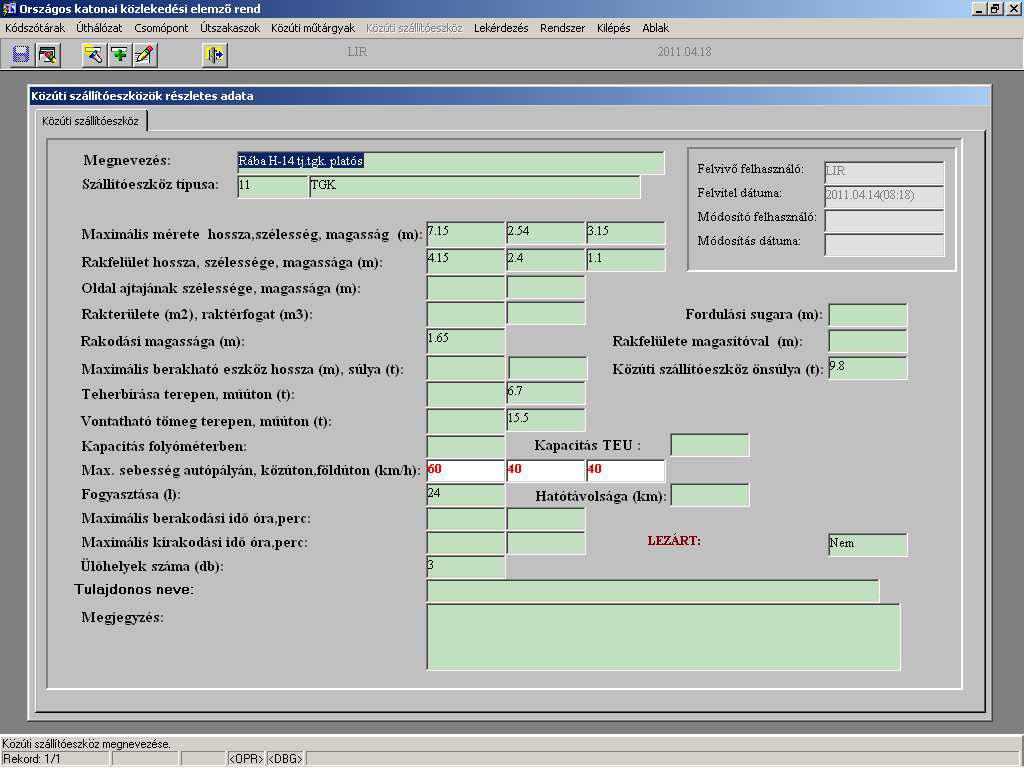Click the type code field containing 11
Screen dimensions: 1024x768
pyautogui.click(x=273, y=187)
